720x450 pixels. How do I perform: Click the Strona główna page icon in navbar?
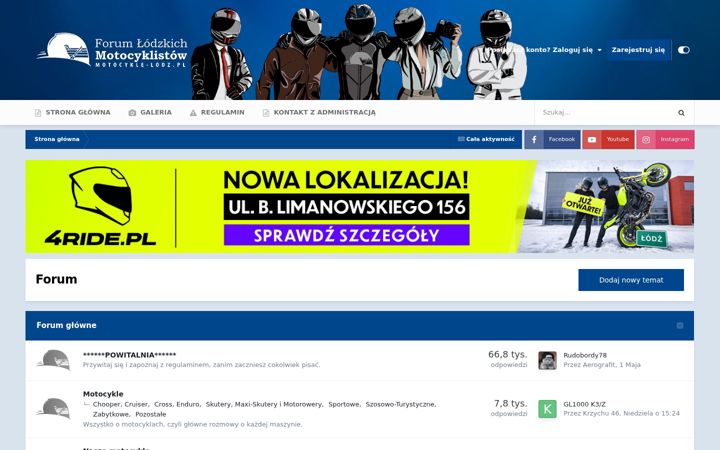click(x=38, y=113)
